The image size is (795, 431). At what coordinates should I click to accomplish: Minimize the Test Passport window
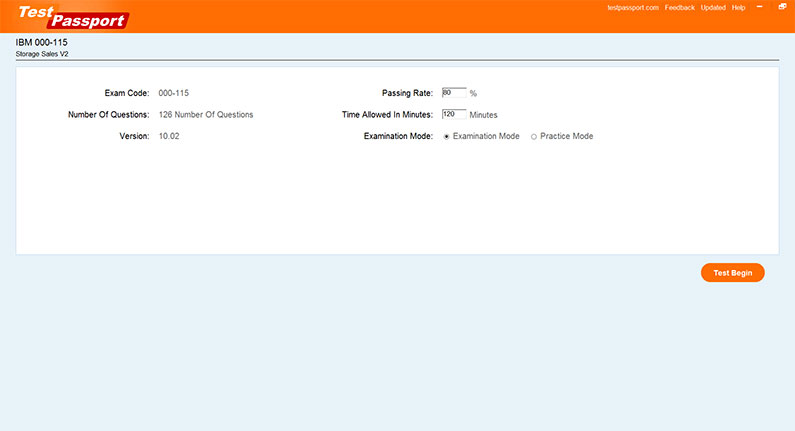[760, 7]
